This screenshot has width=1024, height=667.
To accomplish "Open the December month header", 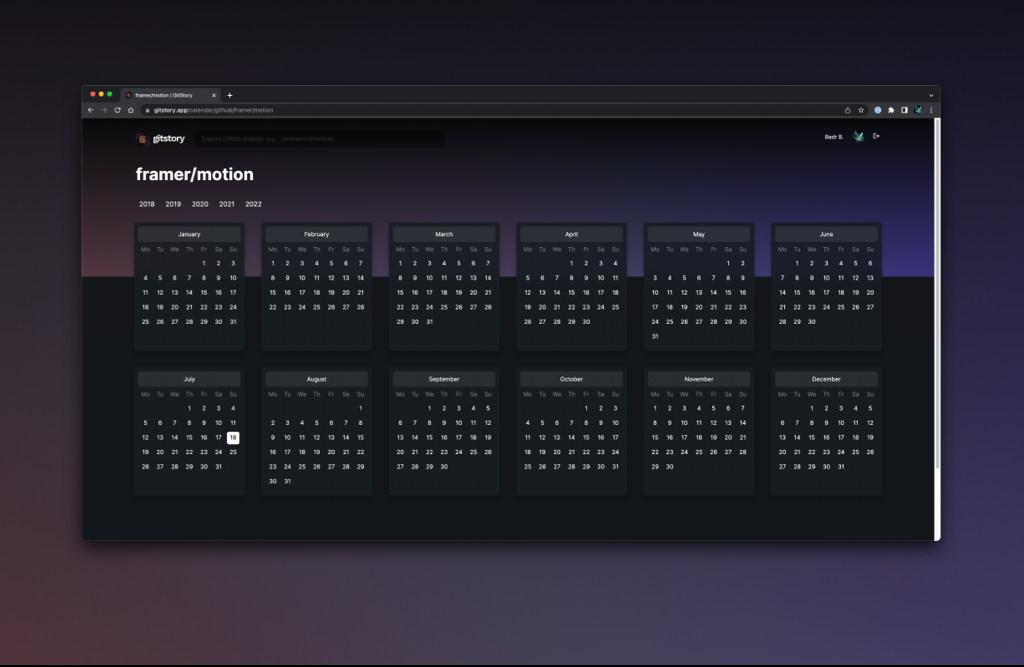I will pyautogui.click(x=826, y=379).
